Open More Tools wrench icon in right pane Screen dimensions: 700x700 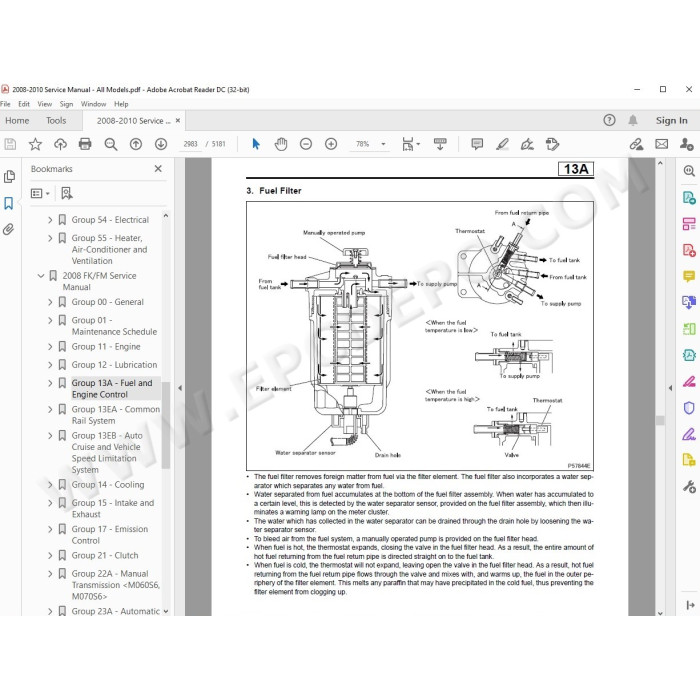pos(689,487)
